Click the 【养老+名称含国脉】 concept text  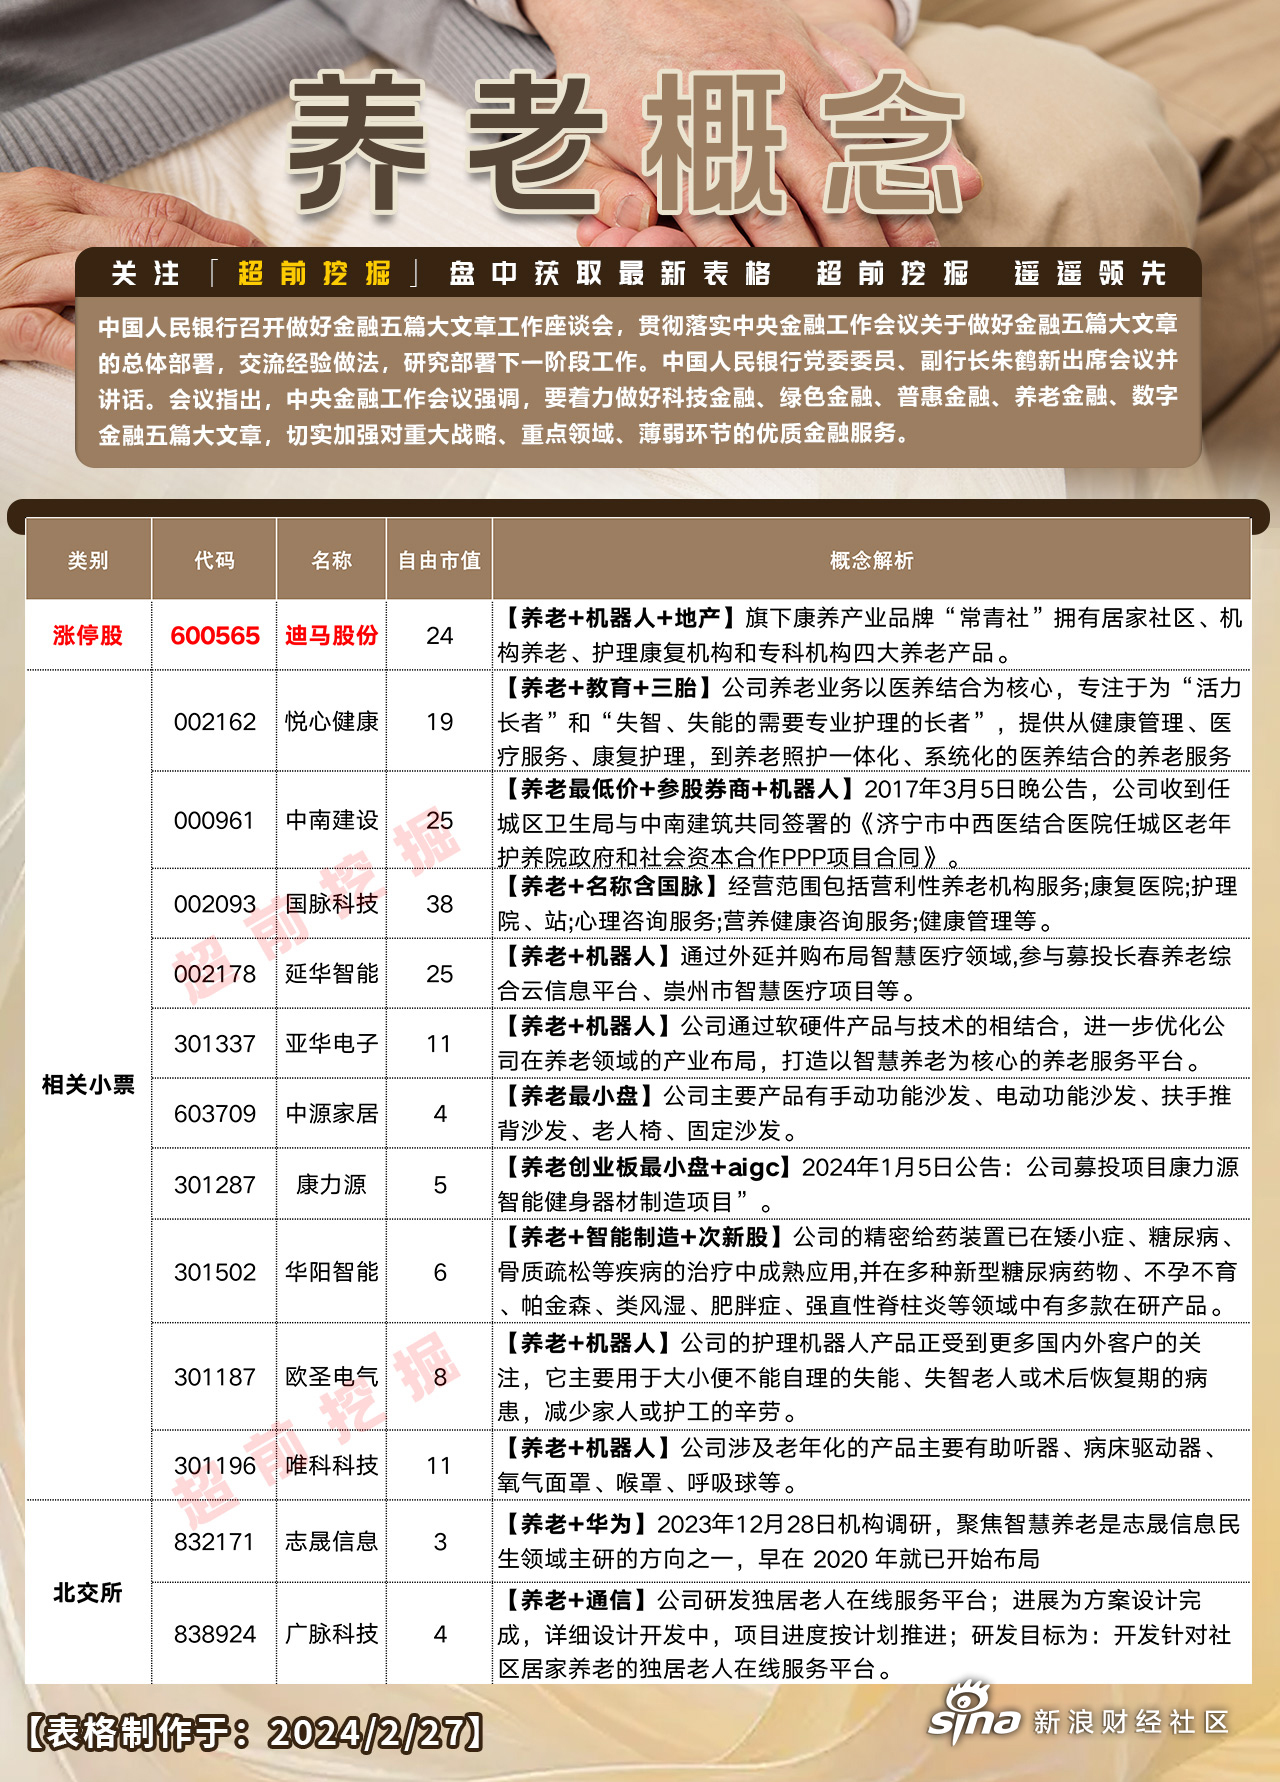(x=612, y=886)
